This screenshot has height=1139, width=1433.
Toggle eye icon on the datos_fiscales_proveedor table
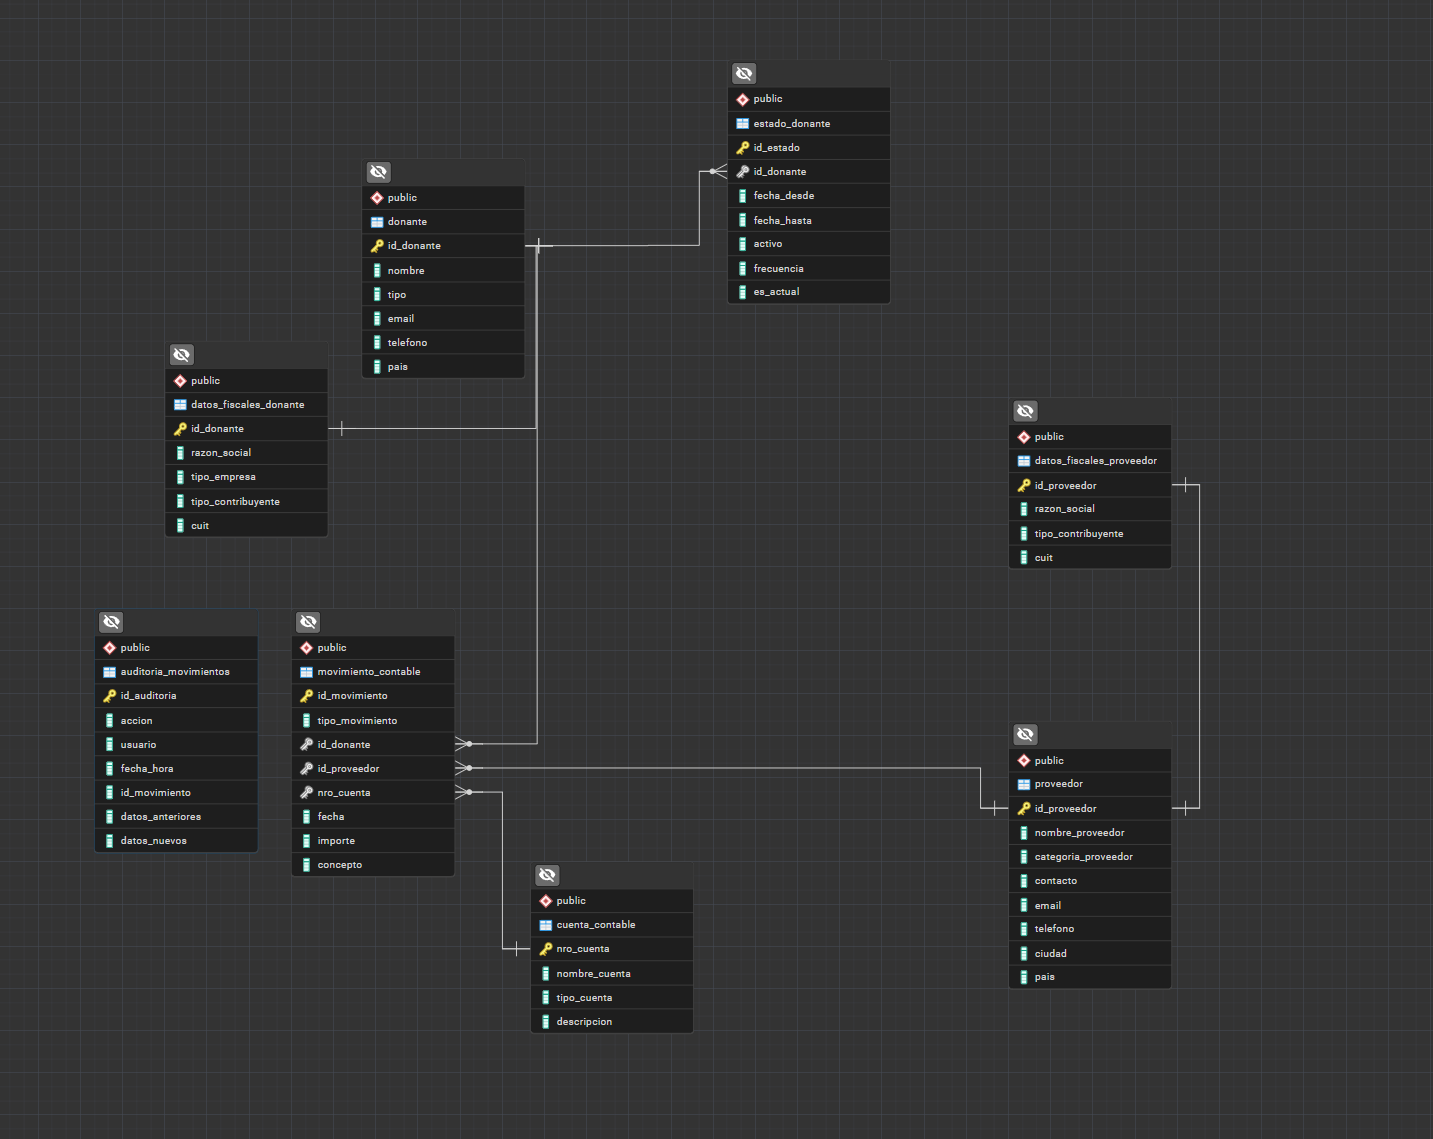pyautogui.click(x=1025, y=411)
